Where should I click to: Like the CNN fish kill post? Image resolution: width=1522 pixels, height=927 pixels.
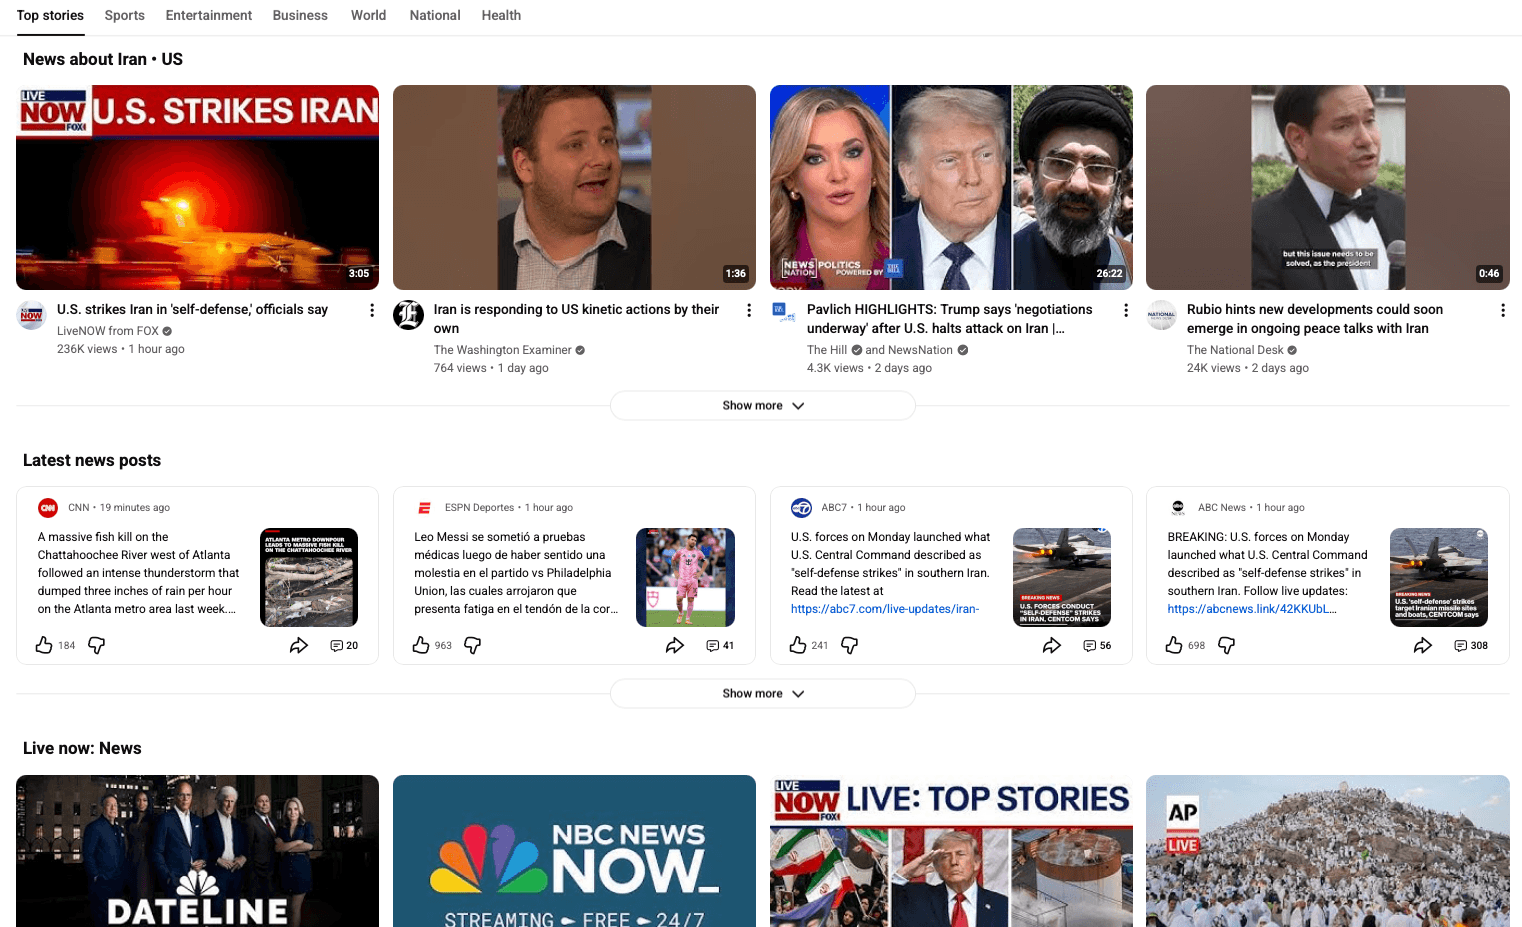(44, 645)
